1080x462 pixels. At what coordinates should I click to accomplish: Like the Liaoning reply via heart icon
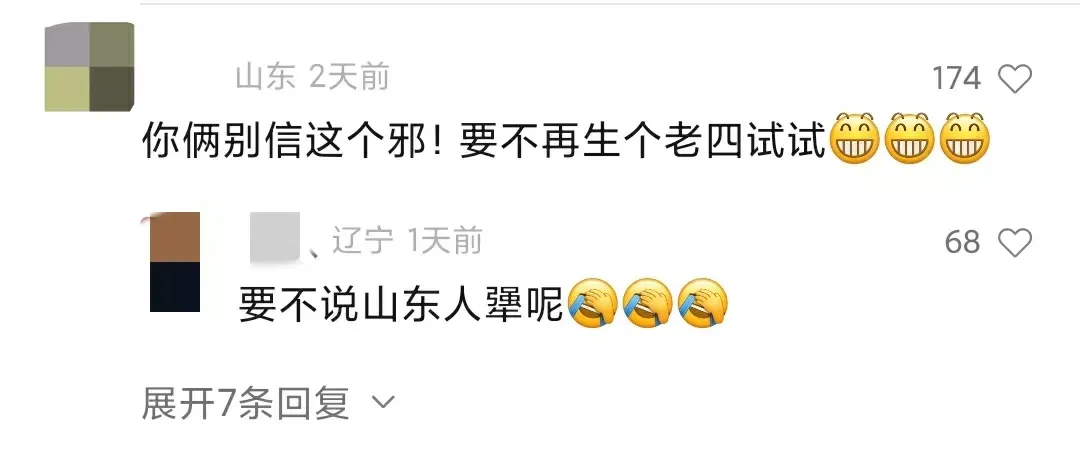(x=1015, y=242)
